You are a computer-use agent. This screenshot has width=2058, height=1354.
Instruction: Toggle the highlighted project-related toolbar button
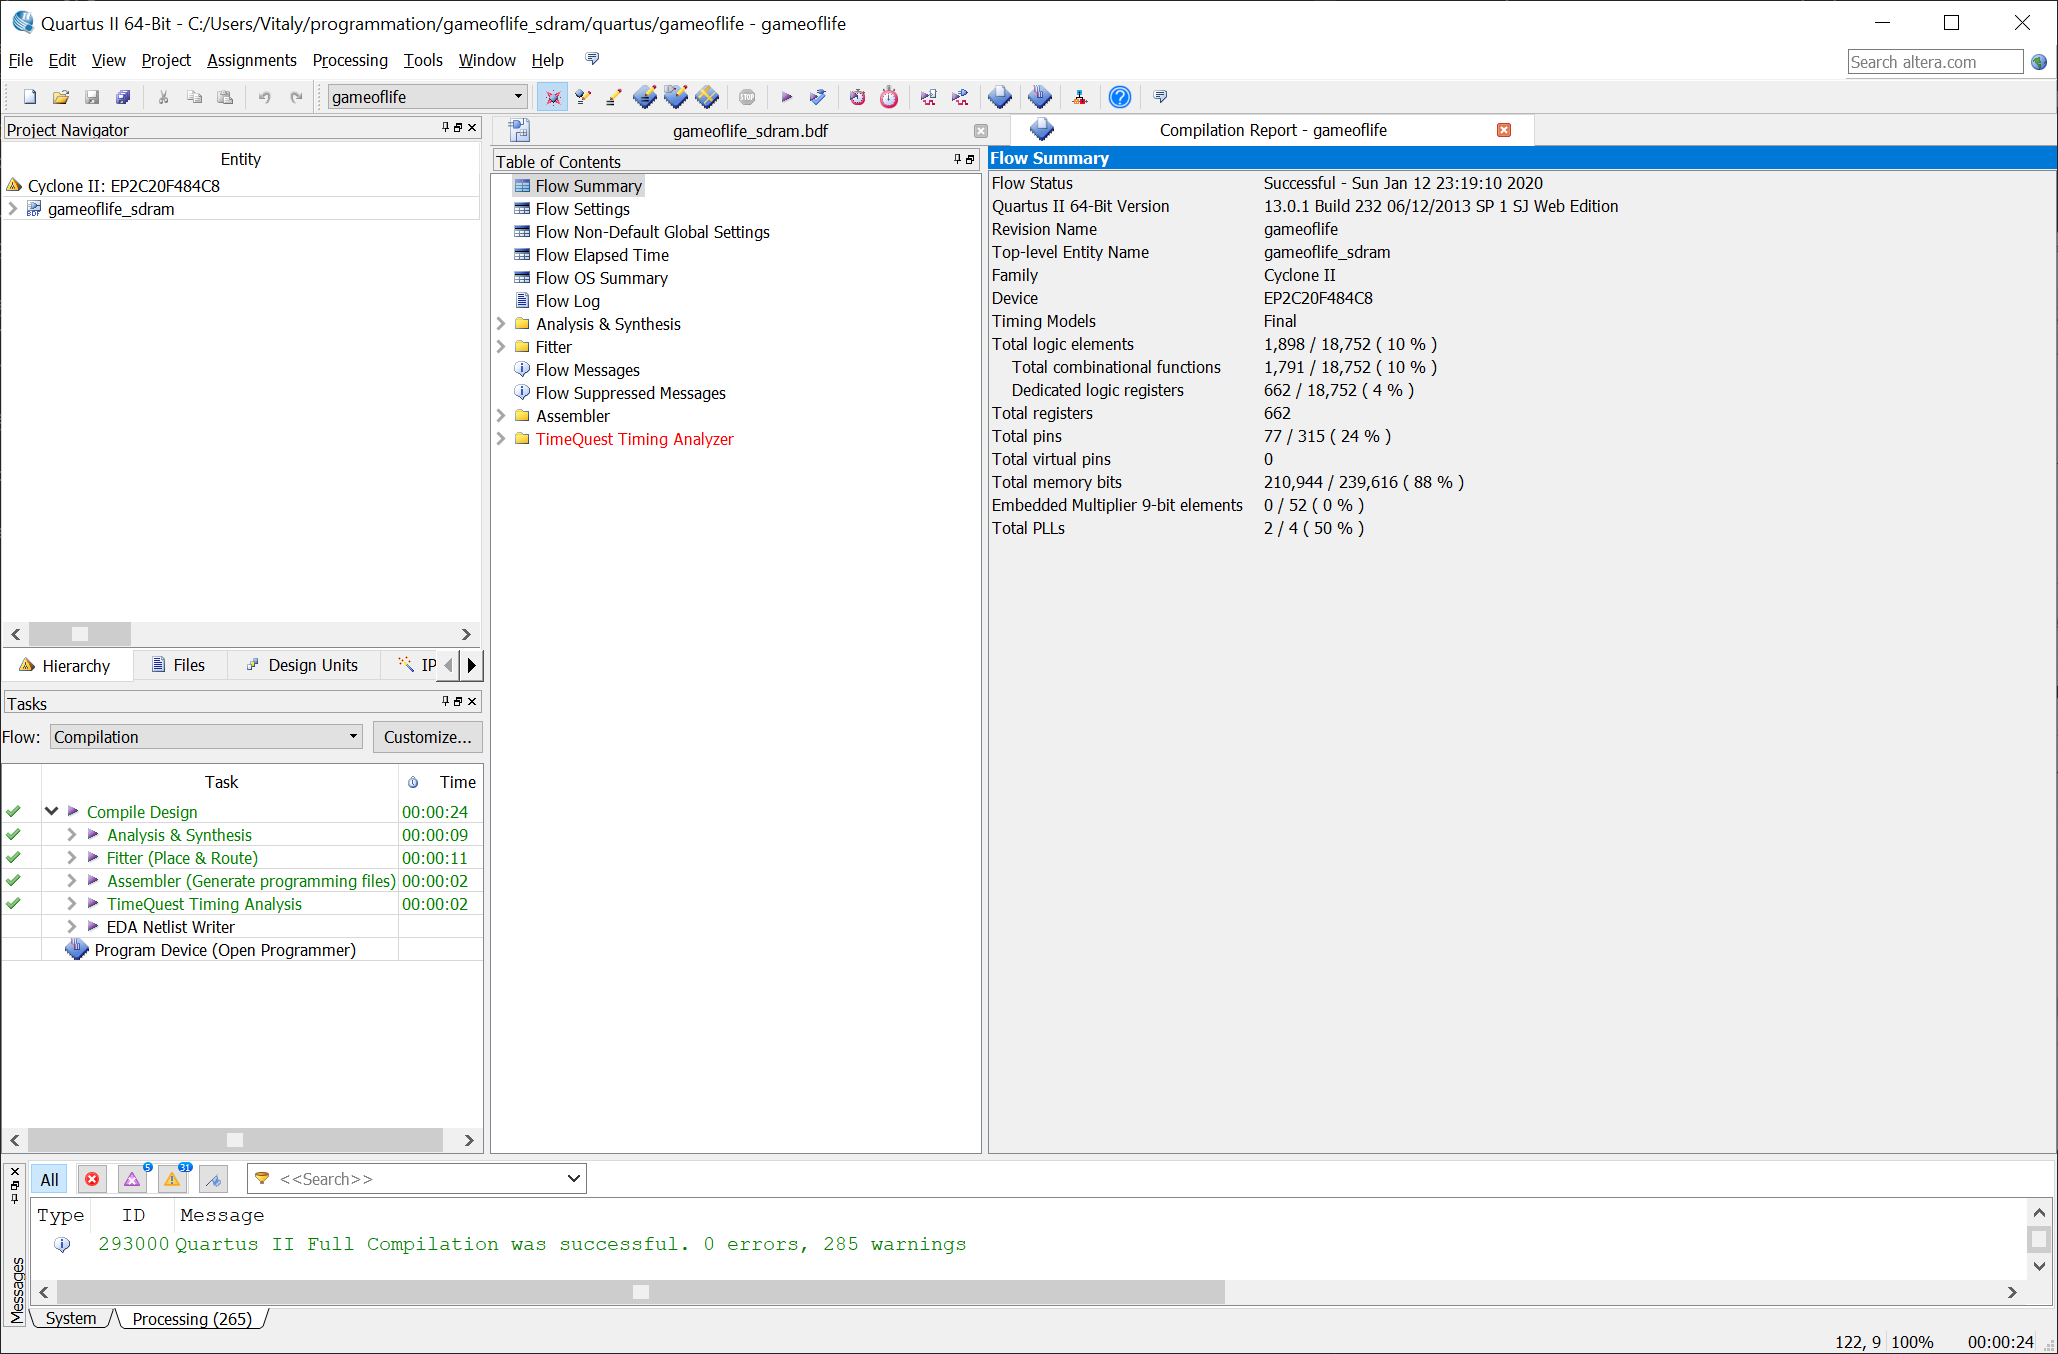coord(552,97)
